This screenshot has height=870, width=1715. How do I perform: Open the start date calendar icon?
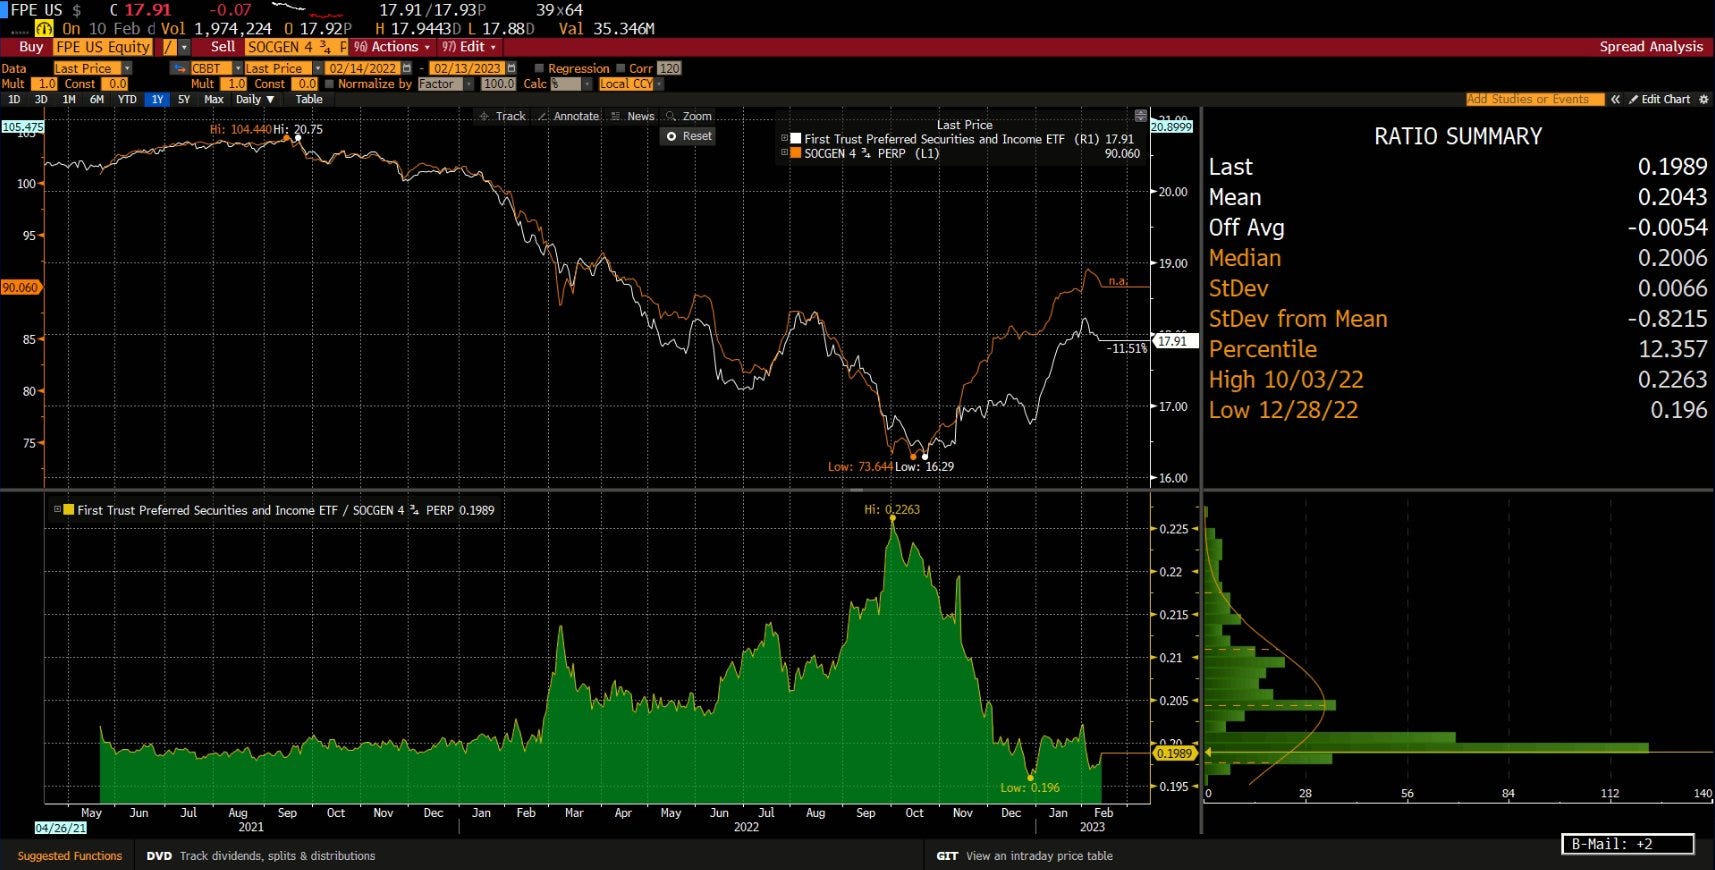(406, 68)
